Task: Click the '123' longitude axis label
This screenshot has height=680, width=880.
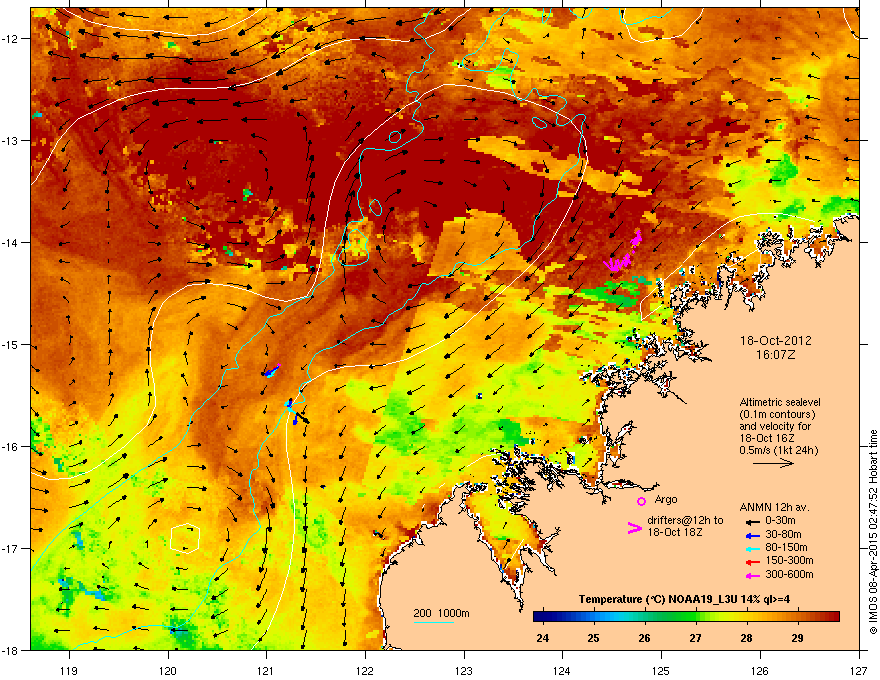Action: pos(464,670)
